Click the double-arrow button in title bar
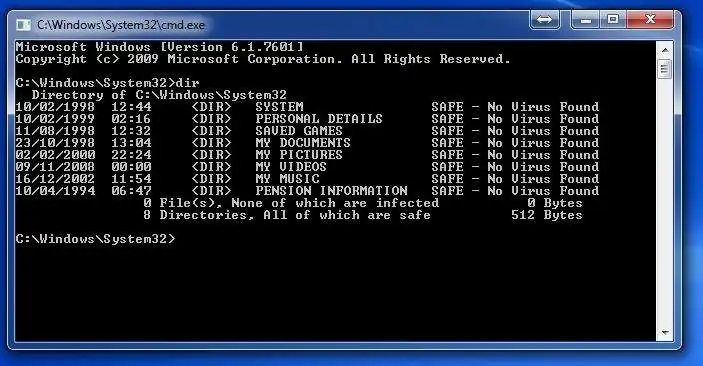This screenshot has width=703, height=366. pyautogui.click(x=544, y=20)
